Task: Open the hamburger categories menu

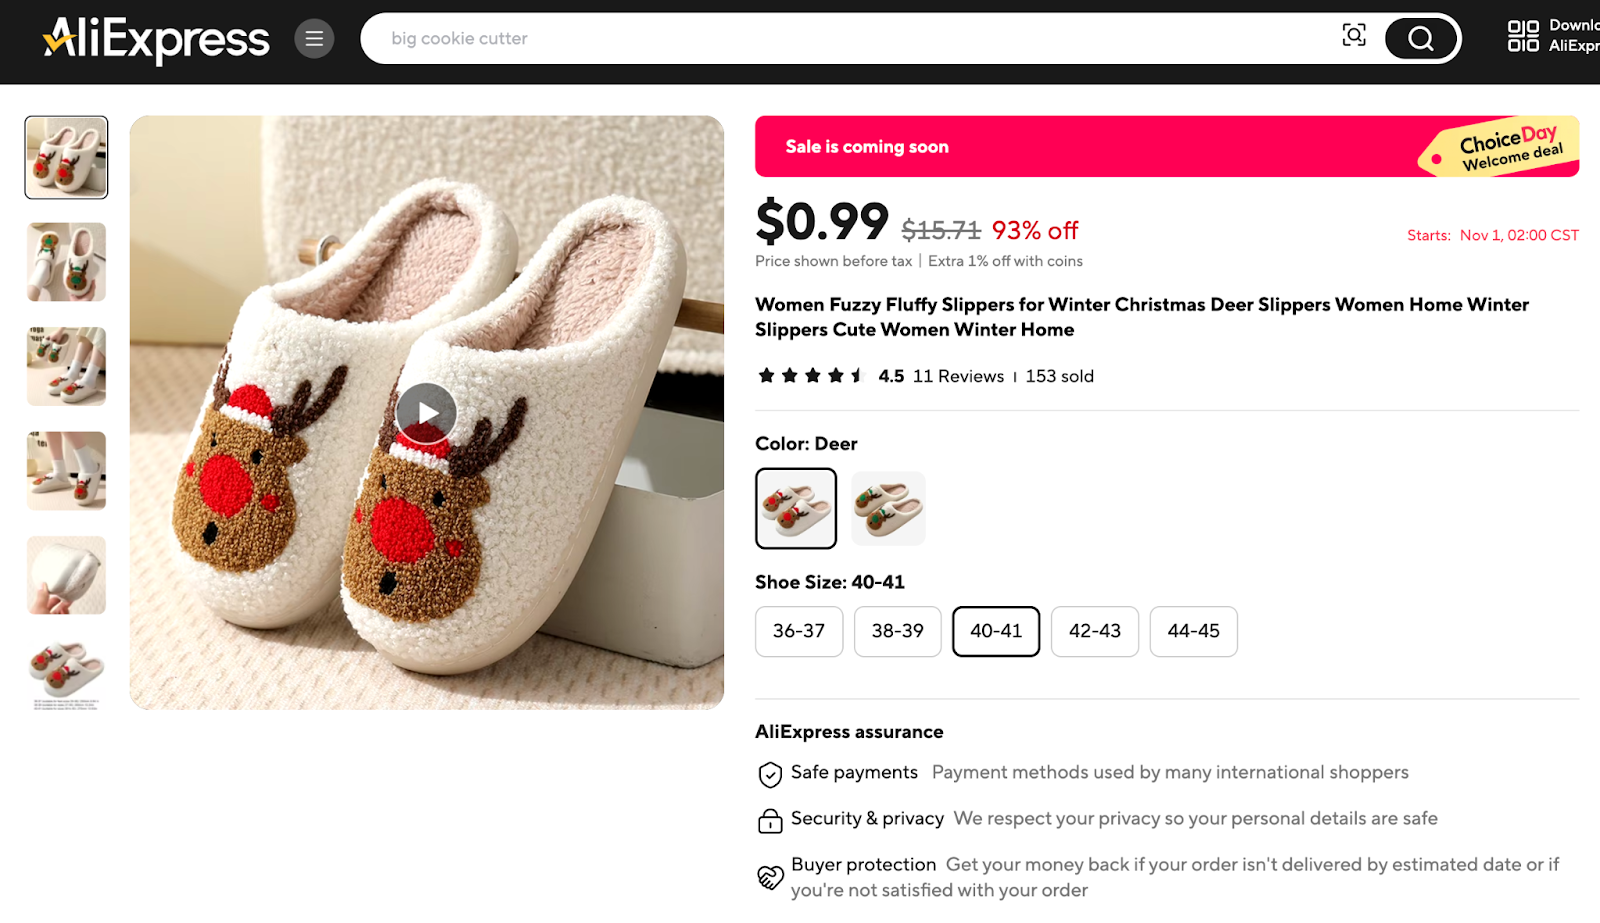Action: pyautogui.click(x=314, y=38)
